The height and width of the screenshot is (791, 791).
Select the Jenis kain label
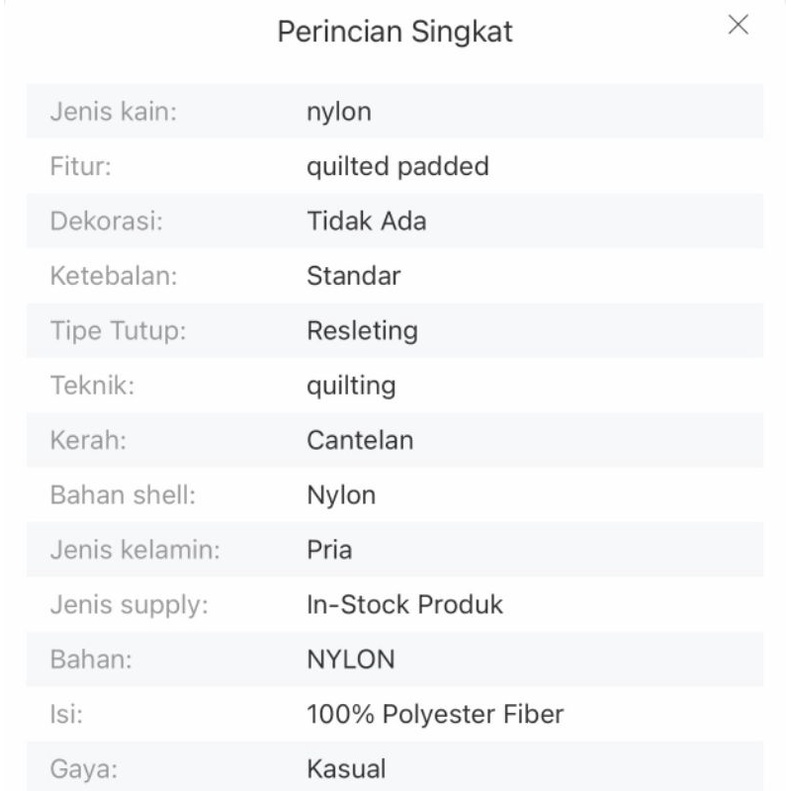pyautogui.click(x=113, y=111)
